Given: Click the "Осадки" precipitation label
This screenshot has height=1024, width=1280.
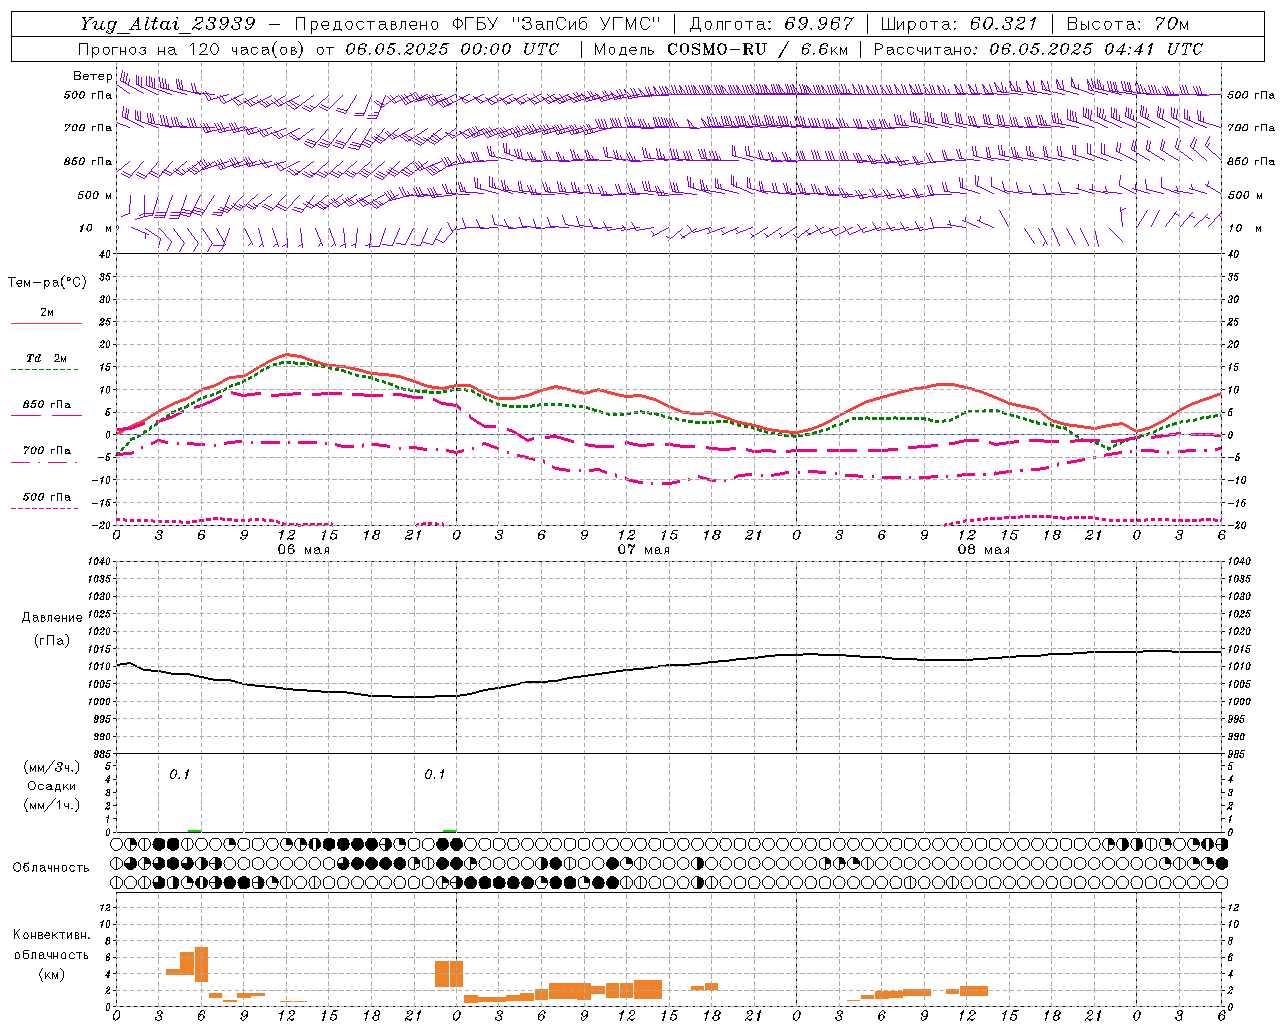Looking at the screenshot, I should pyautogui.click(x=52, y=787).
